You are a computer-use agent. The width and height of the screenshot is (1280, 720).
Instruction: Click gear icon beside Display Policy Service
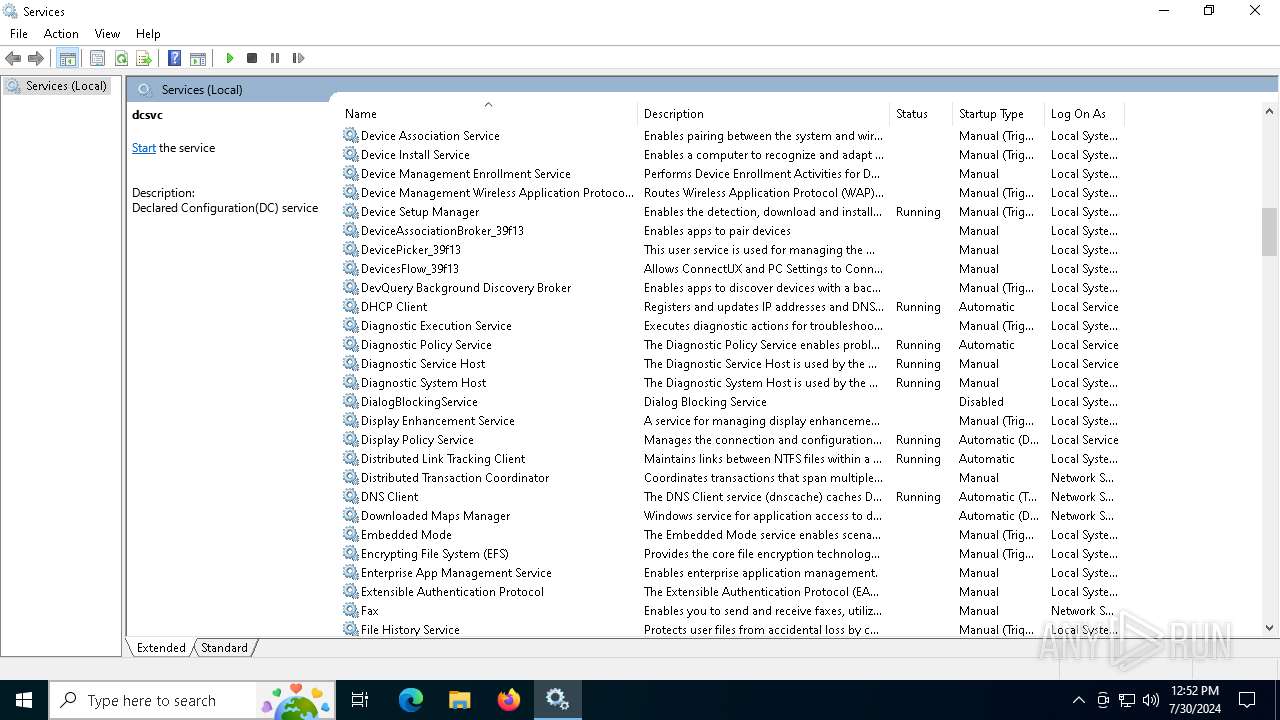point(351,440)
